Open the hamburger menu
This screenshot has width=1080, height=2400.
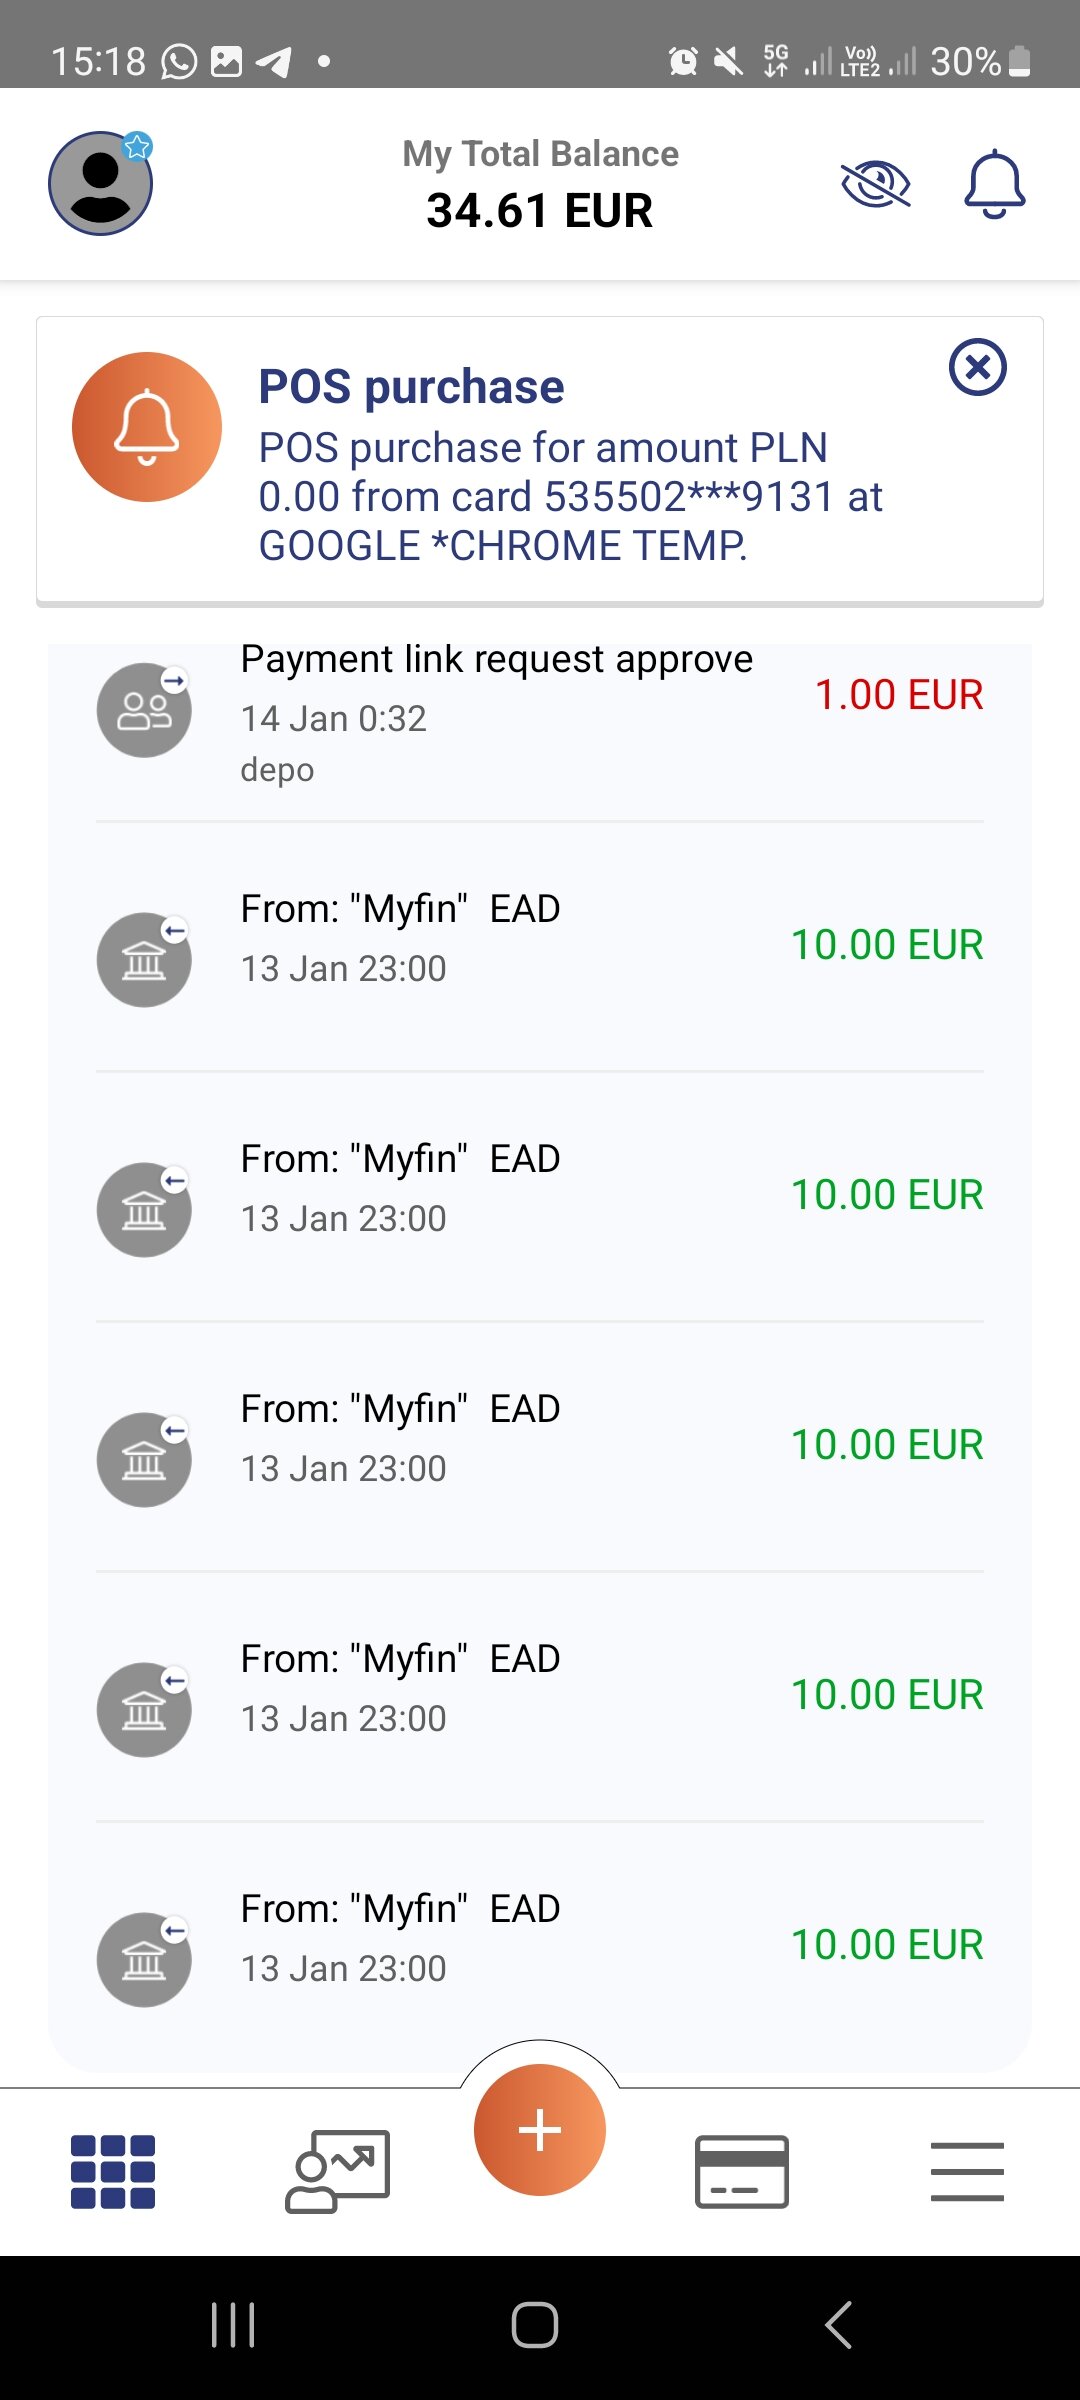[967, 2171]
